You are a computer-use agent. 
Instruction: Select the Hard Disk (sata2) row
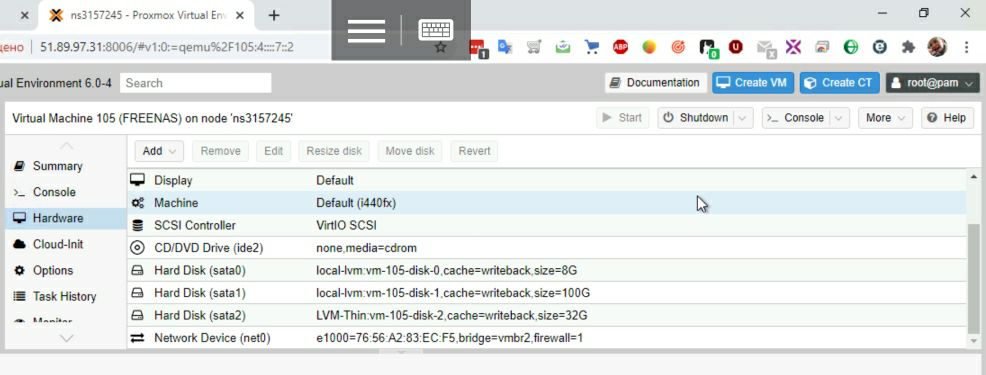(546, 315)
